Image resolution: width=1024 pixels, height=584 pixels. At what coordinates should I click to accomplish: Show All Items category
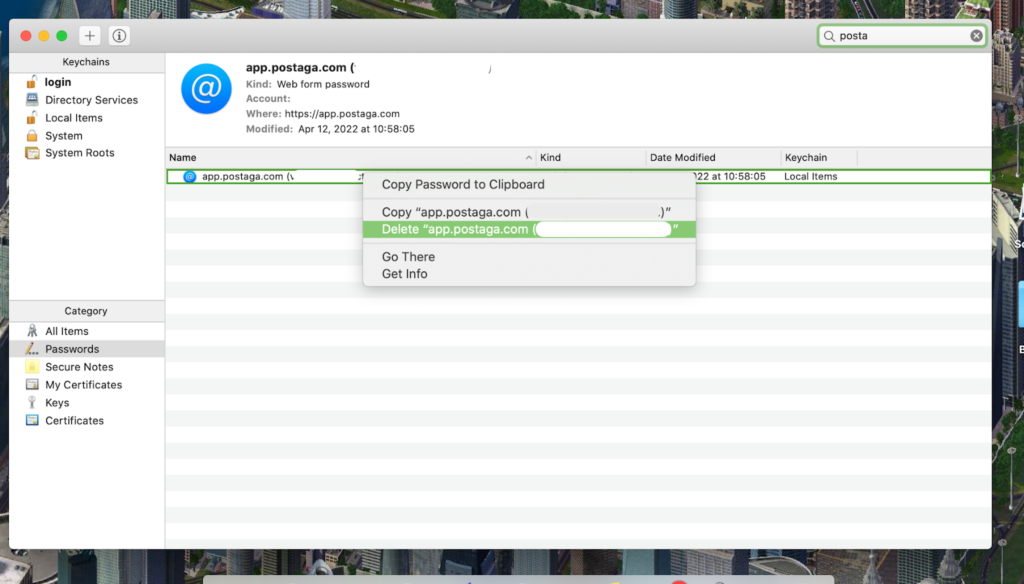point(66,331)
